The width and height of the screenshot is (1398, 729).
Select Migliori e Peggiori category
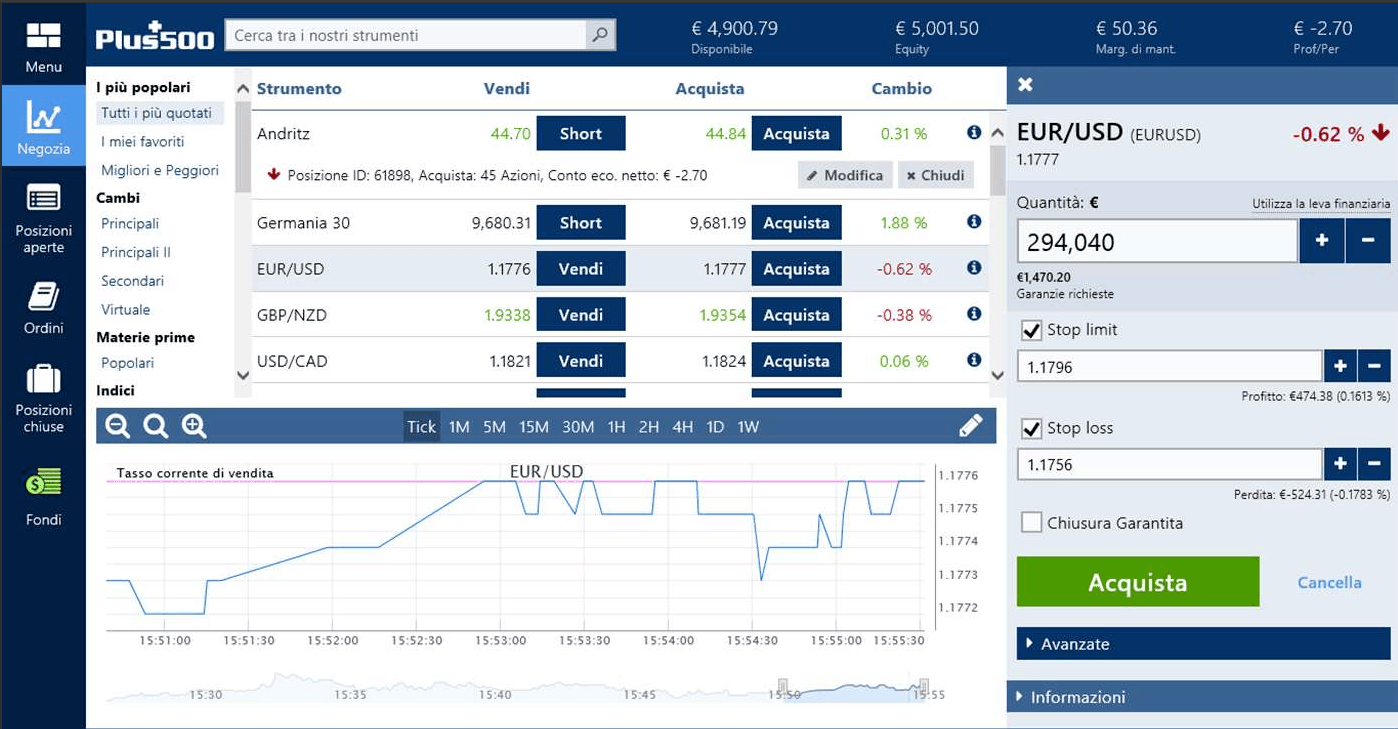pyautogui.click(x=160, y=170)
